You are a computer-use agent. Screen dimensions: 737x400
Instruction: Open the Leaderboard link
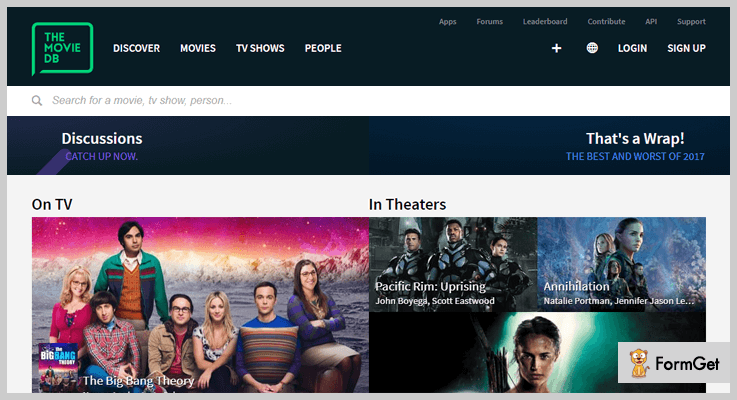tap(545, 22)
